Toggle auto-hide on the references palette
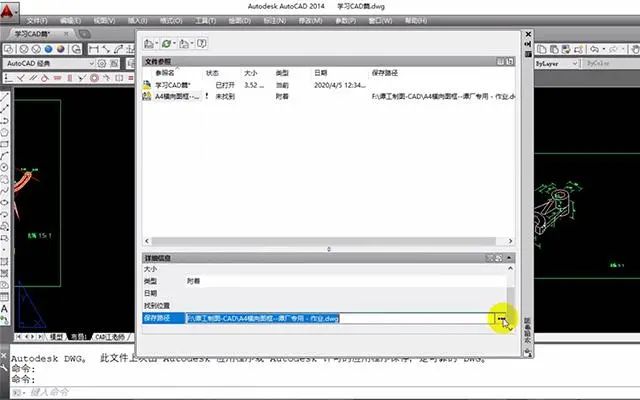Image resolution: width=640 pixels, height=400 pixels. [x=528, y=44]
